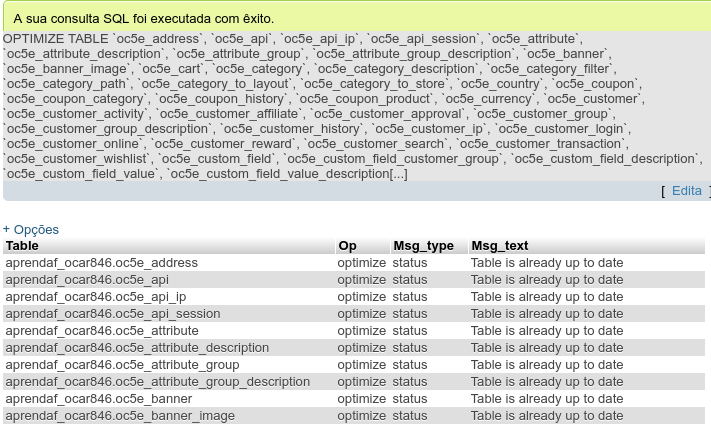Select the aprendaf_ocar846.oc5e_address table cell
This screenshot has height=425, width=711.
[x=102, y=263]
